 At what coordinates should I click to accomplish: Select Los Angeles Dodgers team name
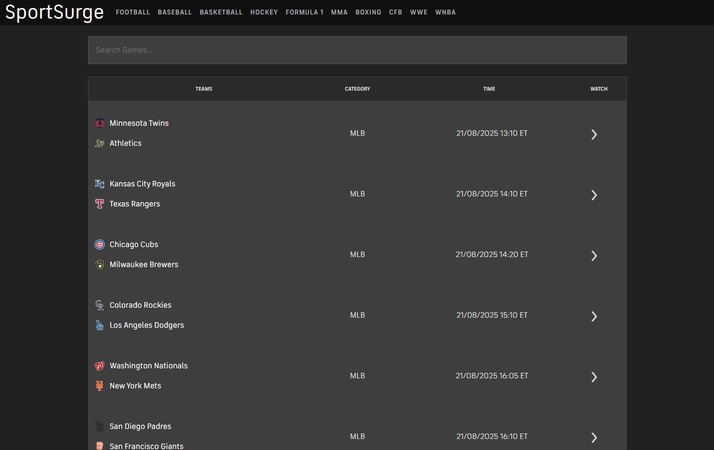point(147,325)
